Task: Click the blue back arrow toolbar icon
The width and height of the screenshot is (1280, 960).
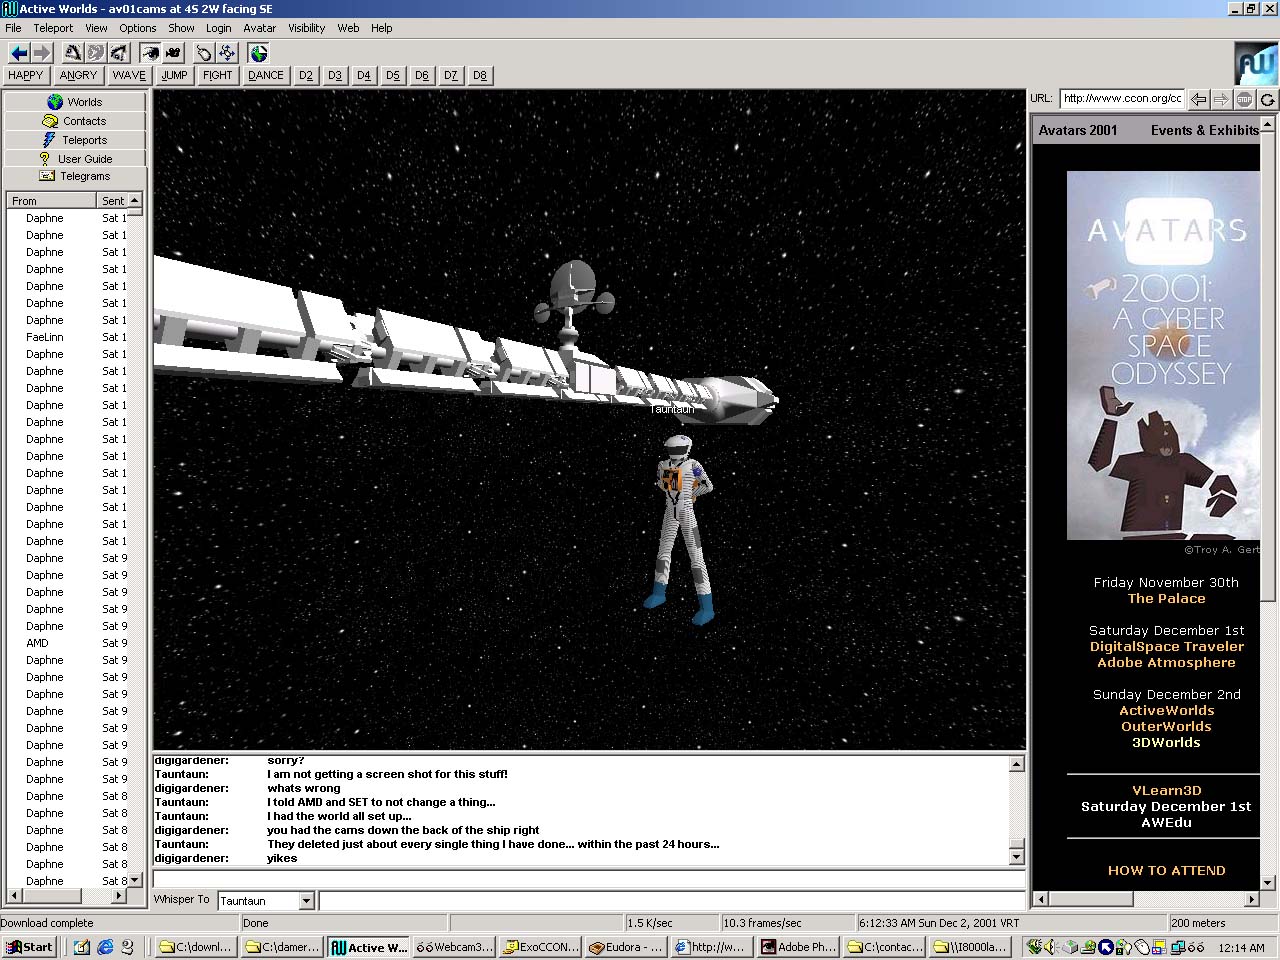Action: click(x=19, y=53)
